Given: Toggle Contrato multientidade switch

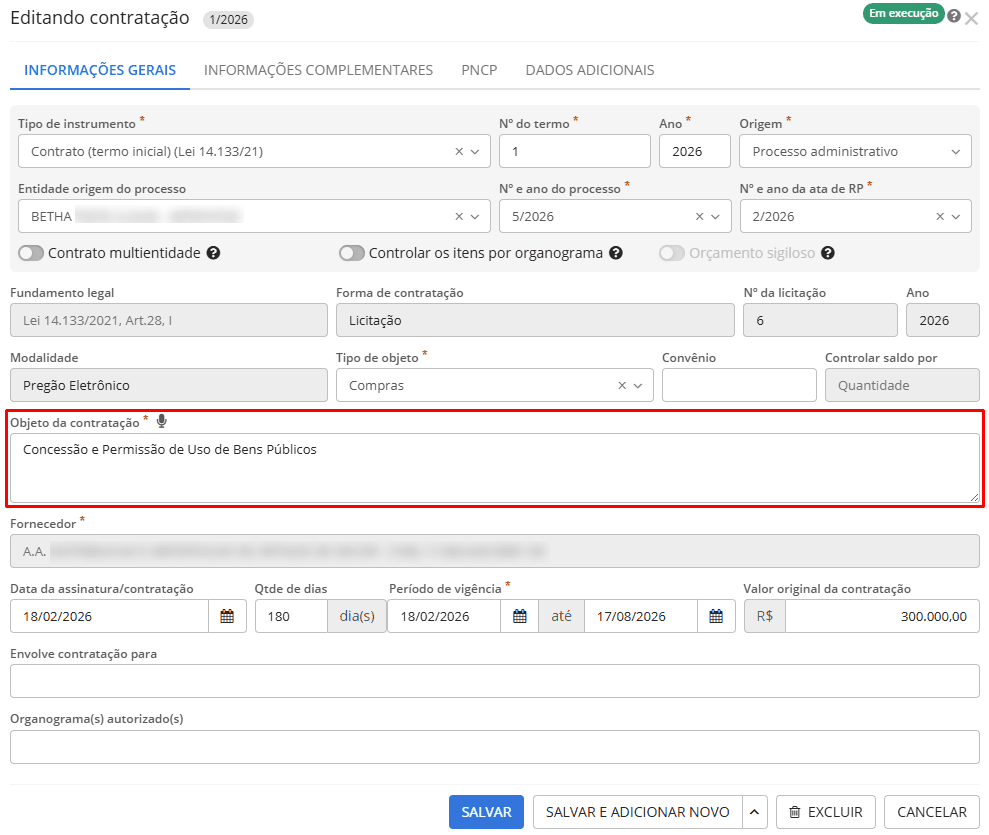Looking at the screenshot, I should [31, 254].
